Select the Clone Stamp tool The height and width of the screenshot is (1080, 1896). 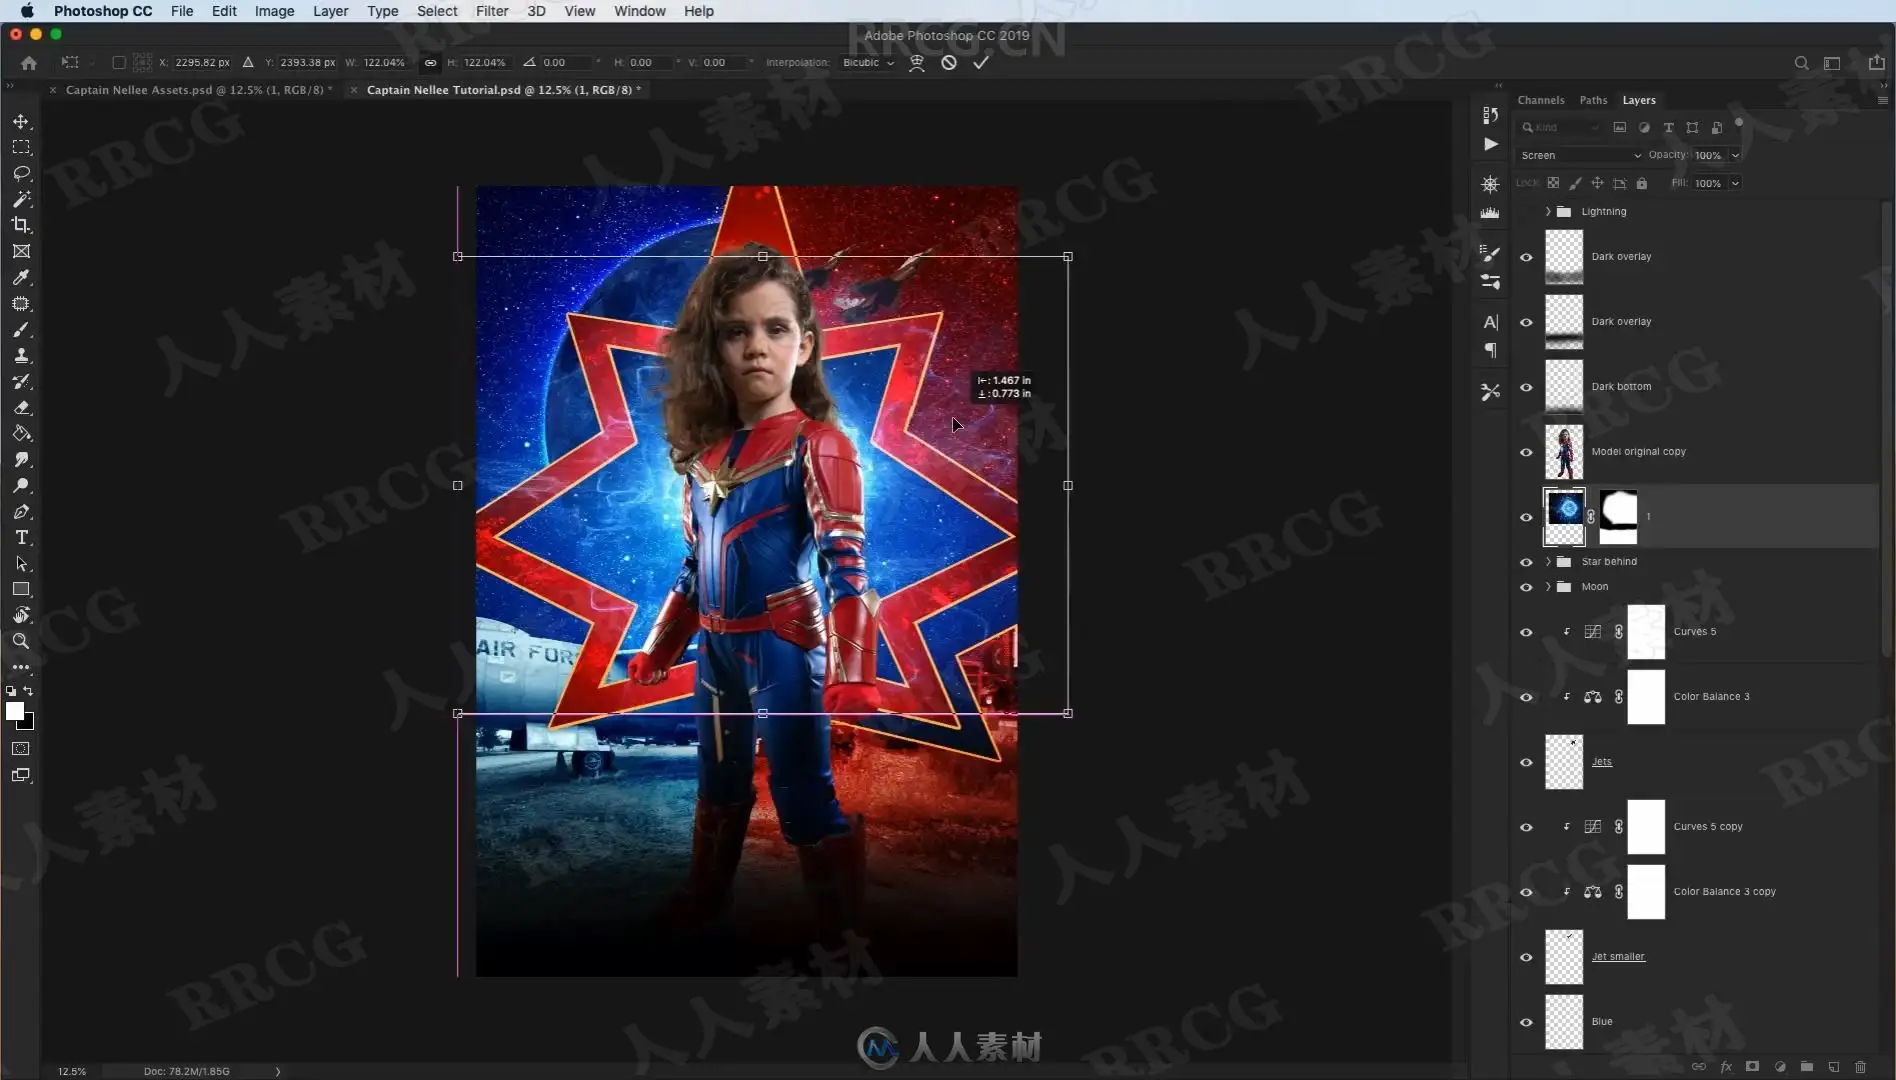[x=21, y=355]
